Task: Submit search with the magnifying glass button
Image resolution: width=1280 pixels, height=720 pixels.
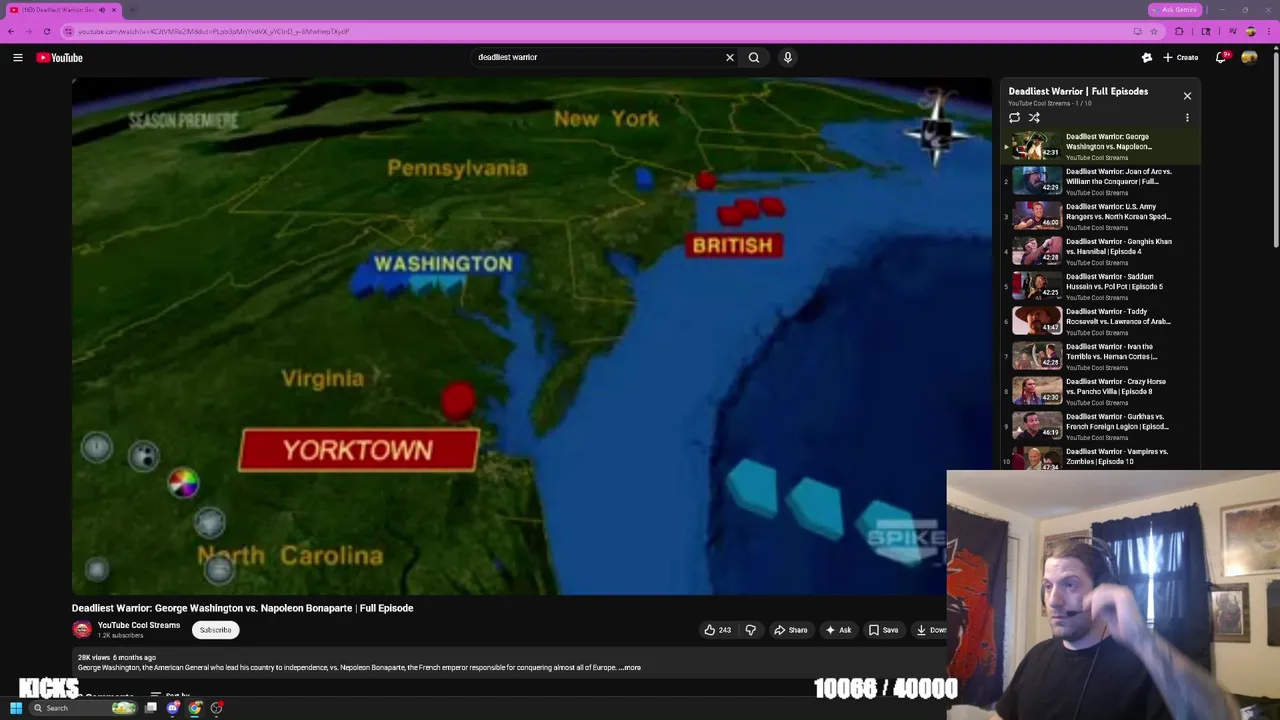Action: click(x=754, y=58)
